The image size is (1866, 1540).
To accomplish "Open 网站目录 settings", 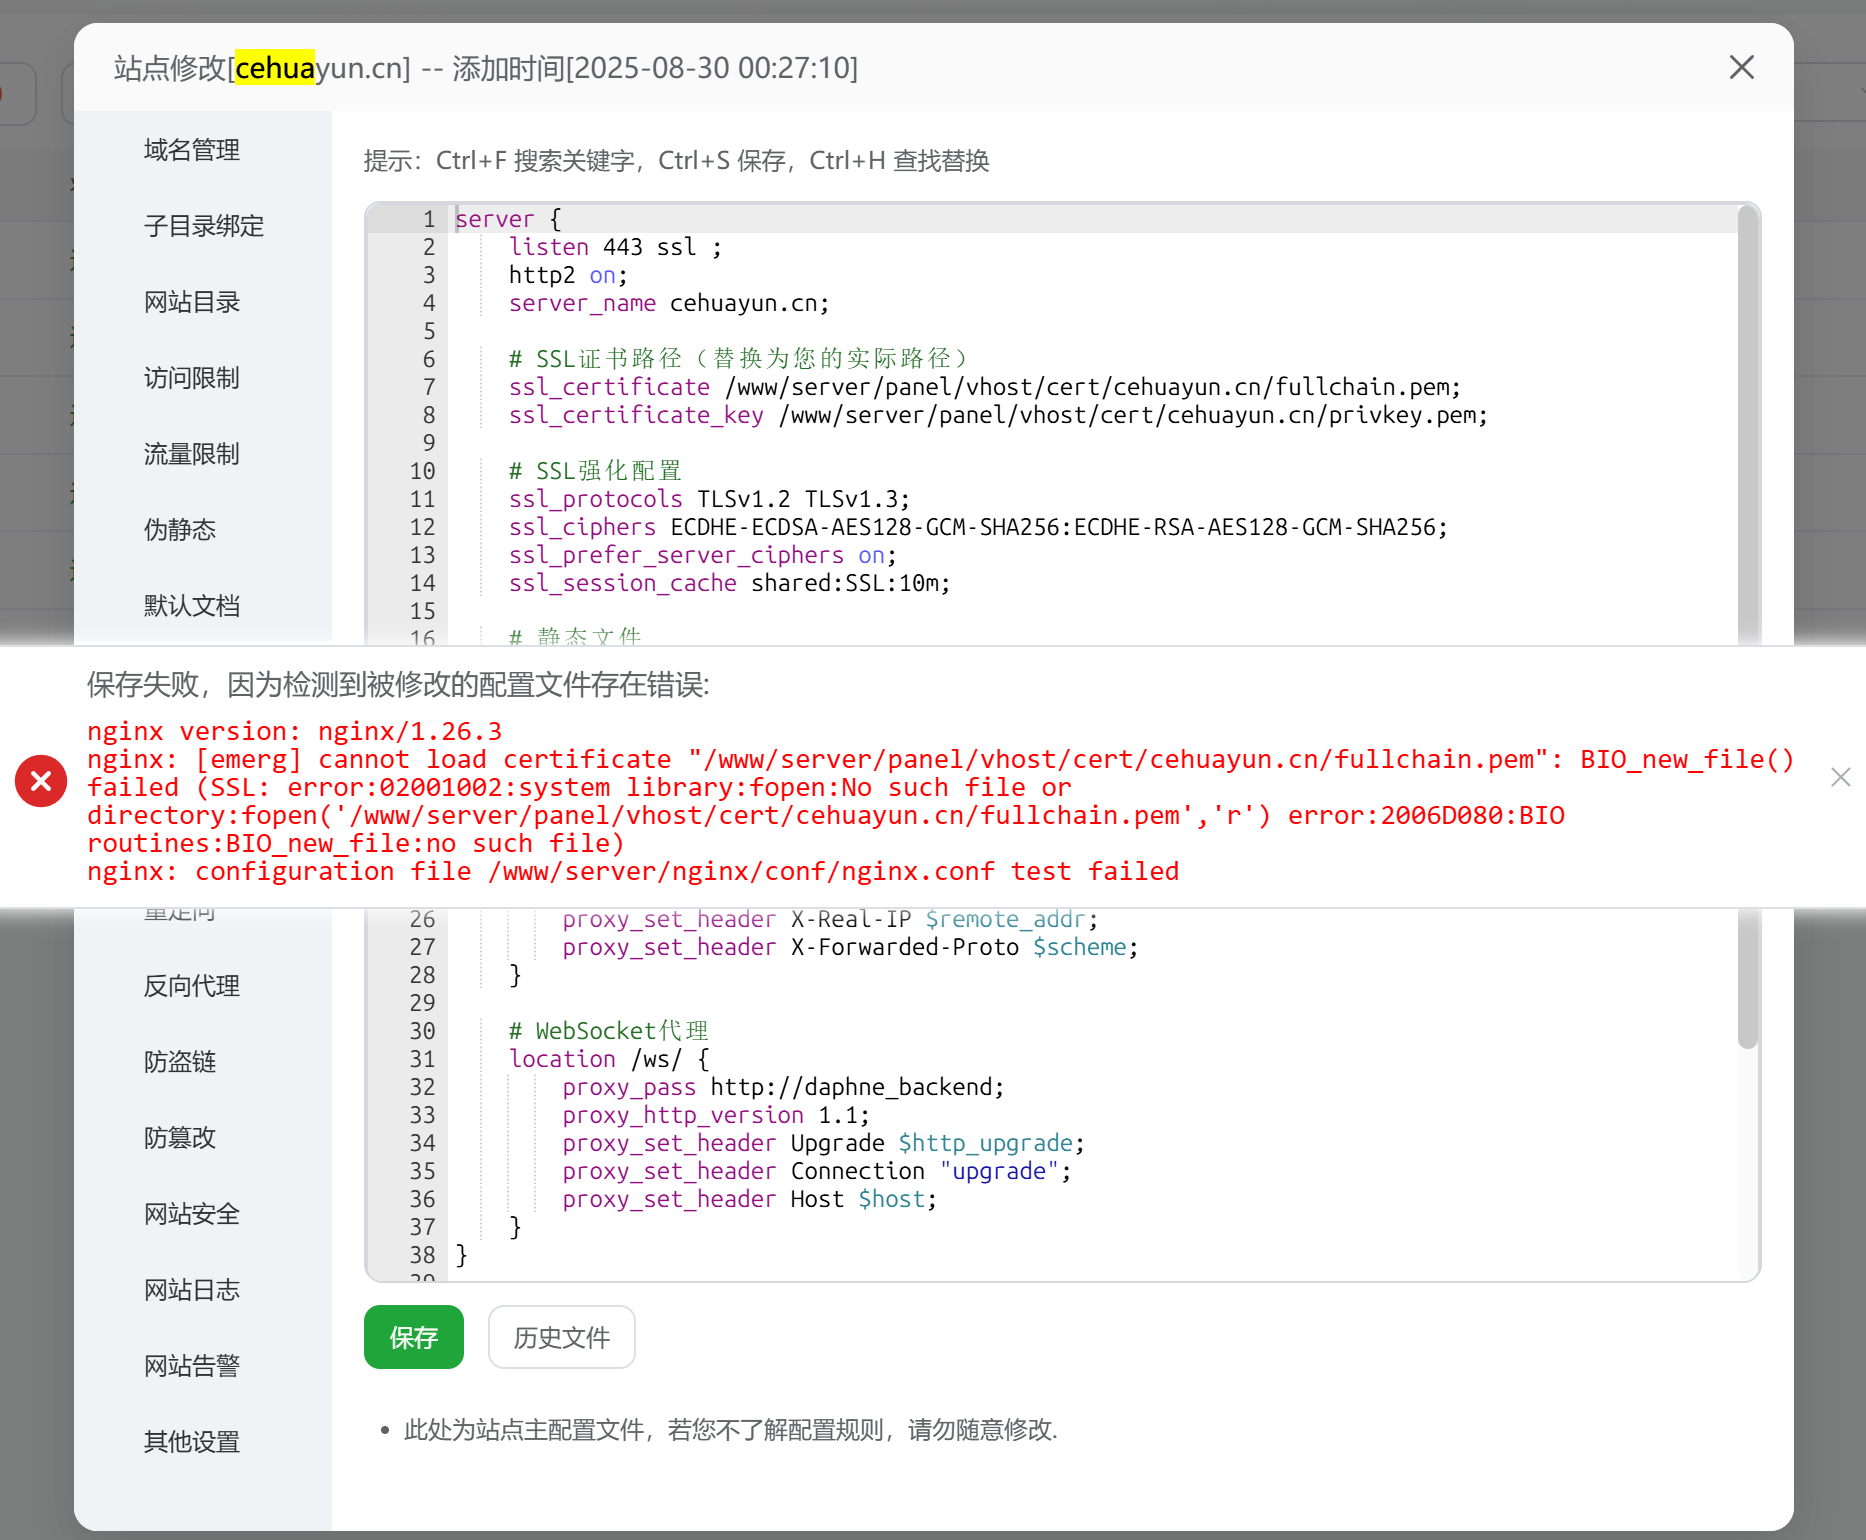I will pos(191,302).
